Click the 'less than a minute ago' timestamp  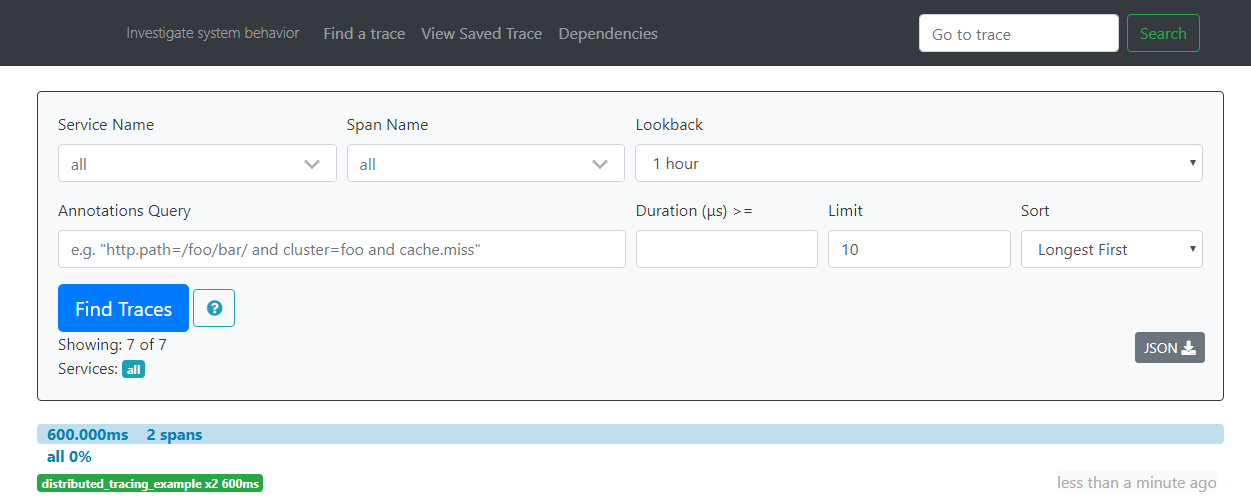pyautogui.click(x=1136, y=484)
